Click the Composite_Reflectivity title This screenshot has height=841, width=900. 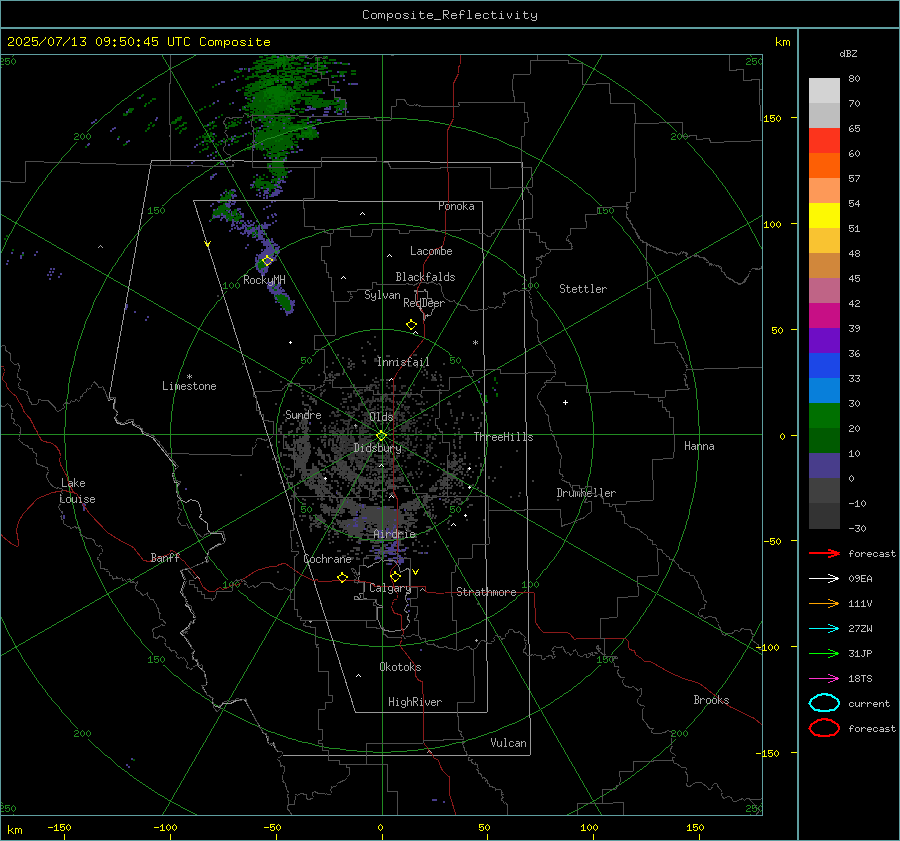[x=450, y=15]
